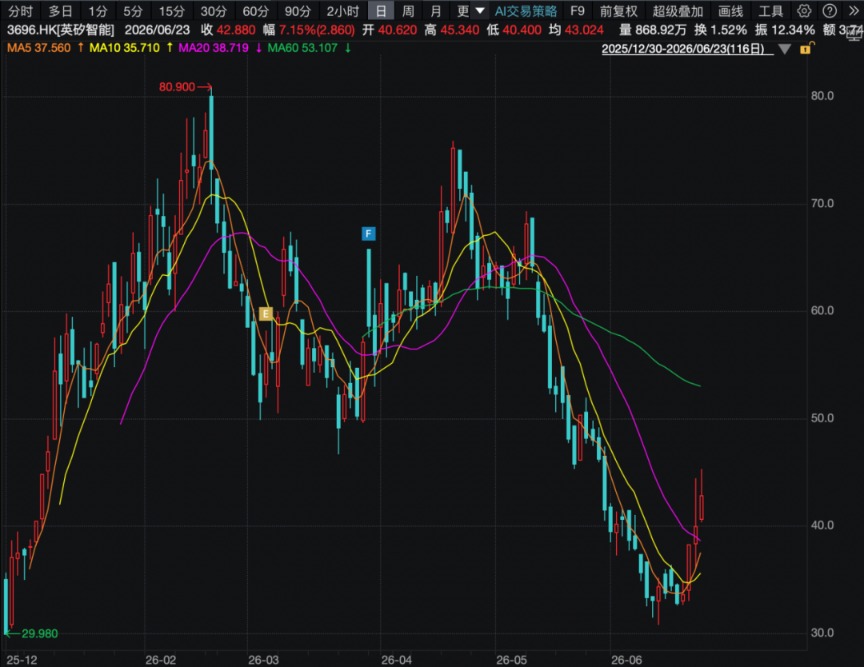
Task: Select the 月 monthly chart tab
Action: pos(436,11)
